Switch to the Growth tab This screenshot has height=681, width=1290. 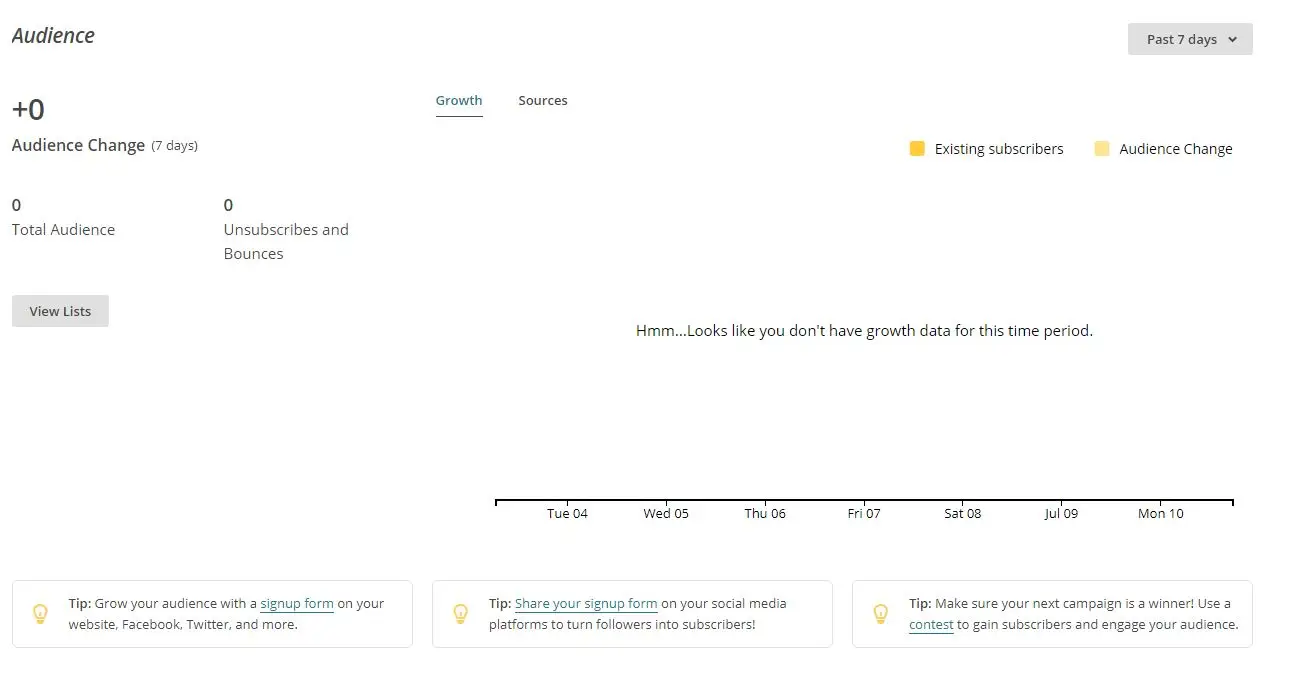[x=459, y=100]
